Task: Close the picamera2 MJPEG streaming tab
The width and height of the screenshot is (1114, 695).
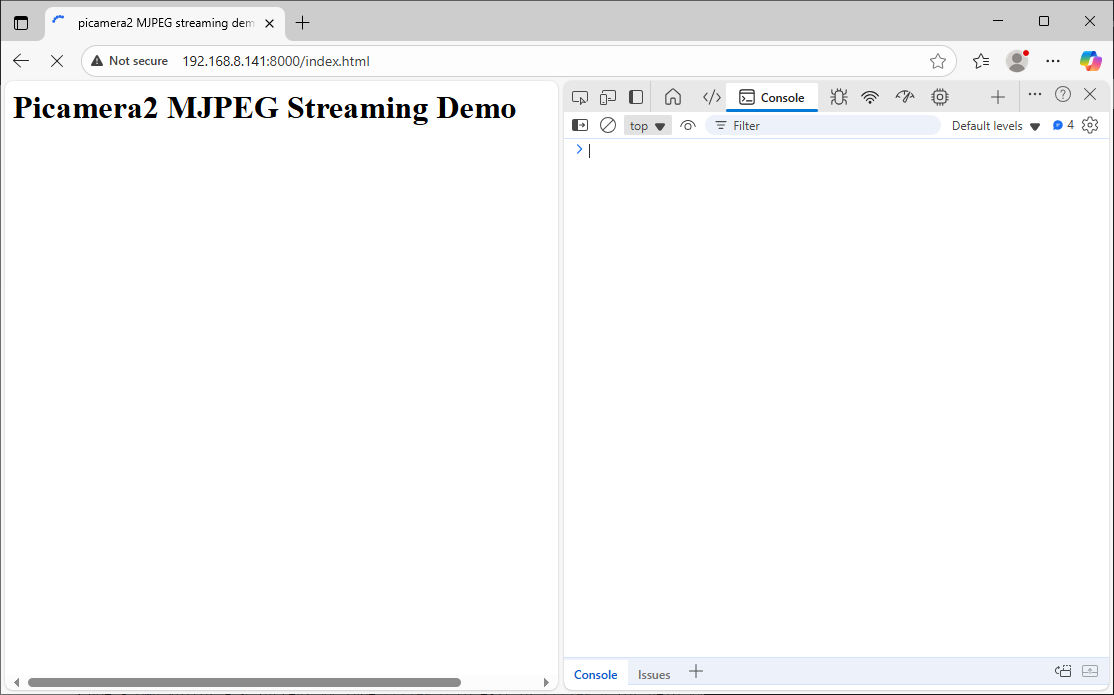Action: coord(269,23)
